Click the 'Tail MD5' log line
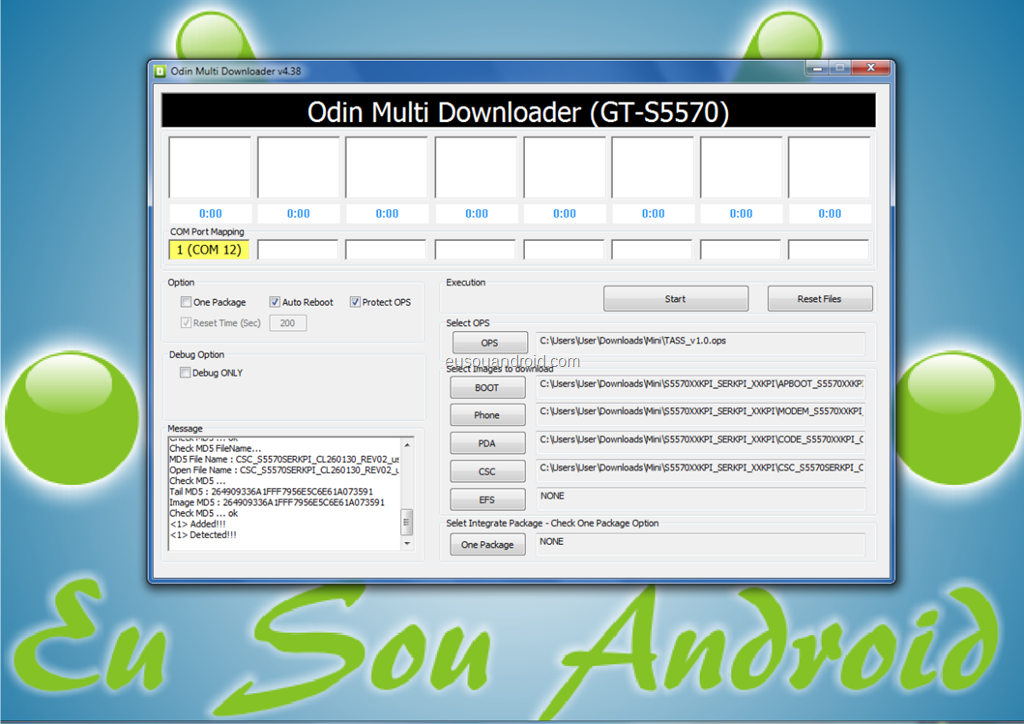Image resolution: width=1024 pixels, height=724 pixels. pos(271,492)
